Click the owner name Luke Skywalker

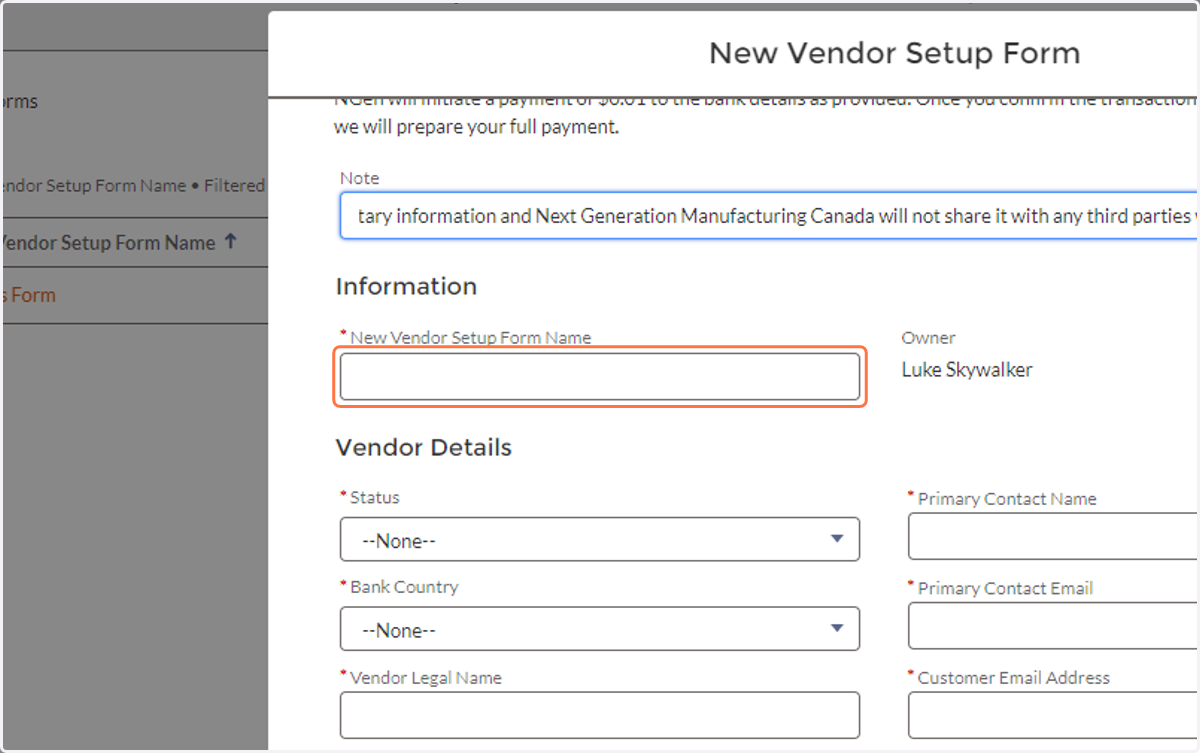click(967, 370)
